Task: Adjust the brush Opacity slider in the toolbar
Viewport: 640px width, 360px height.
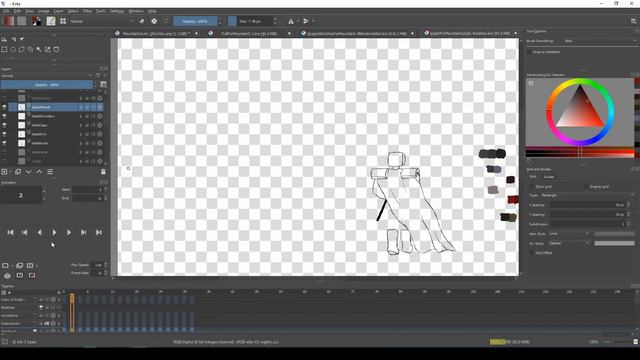Action: point(196,21)
